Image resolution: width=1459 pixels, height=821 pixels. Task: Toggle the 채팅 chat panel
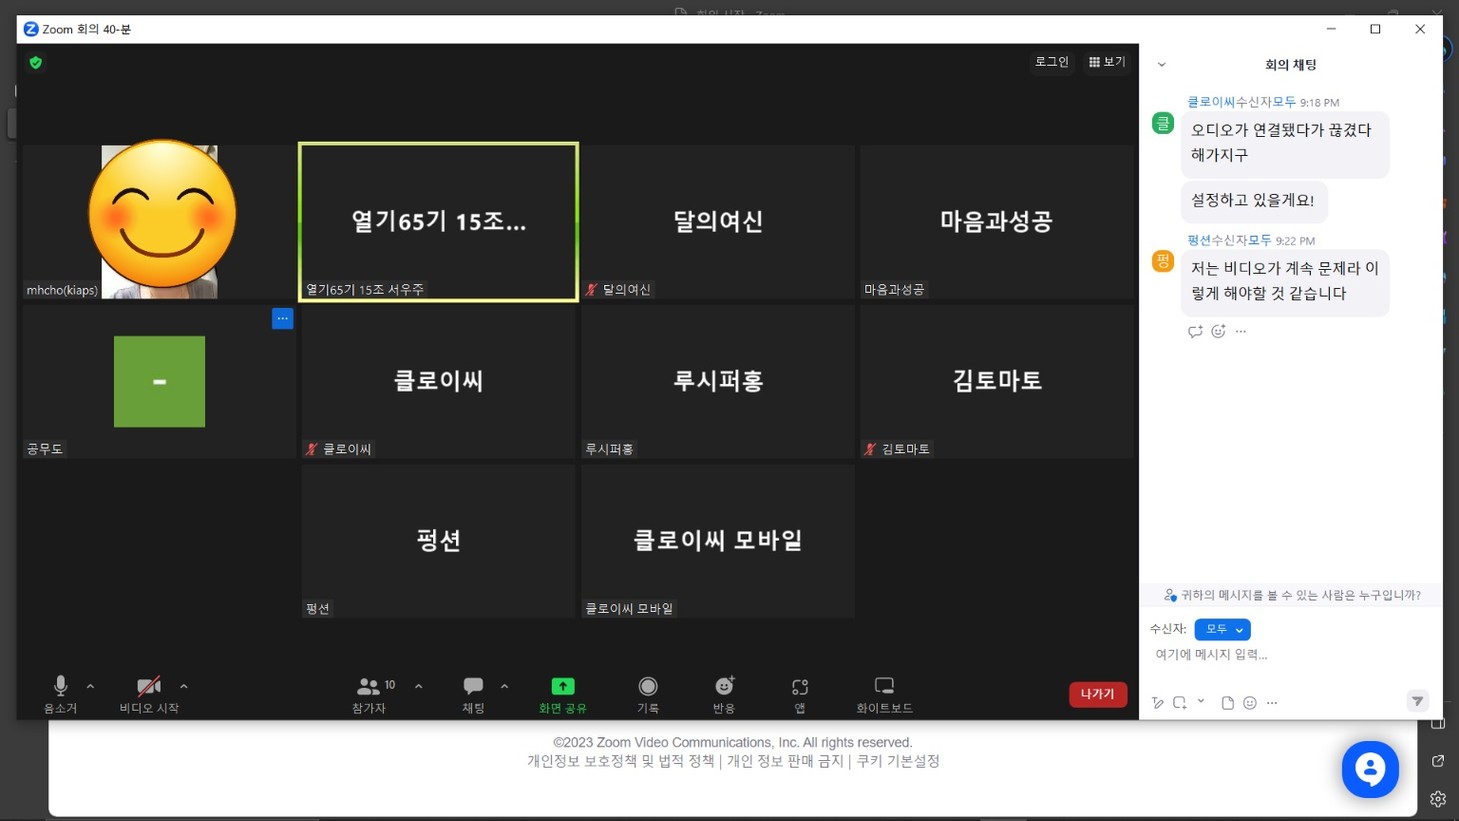473,694
